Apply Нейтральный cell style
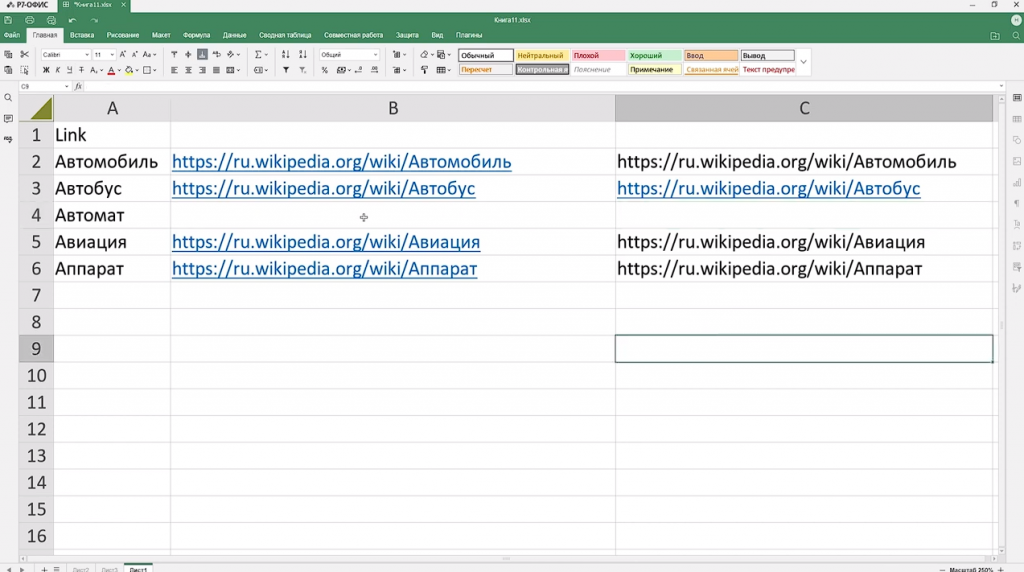 541,56
